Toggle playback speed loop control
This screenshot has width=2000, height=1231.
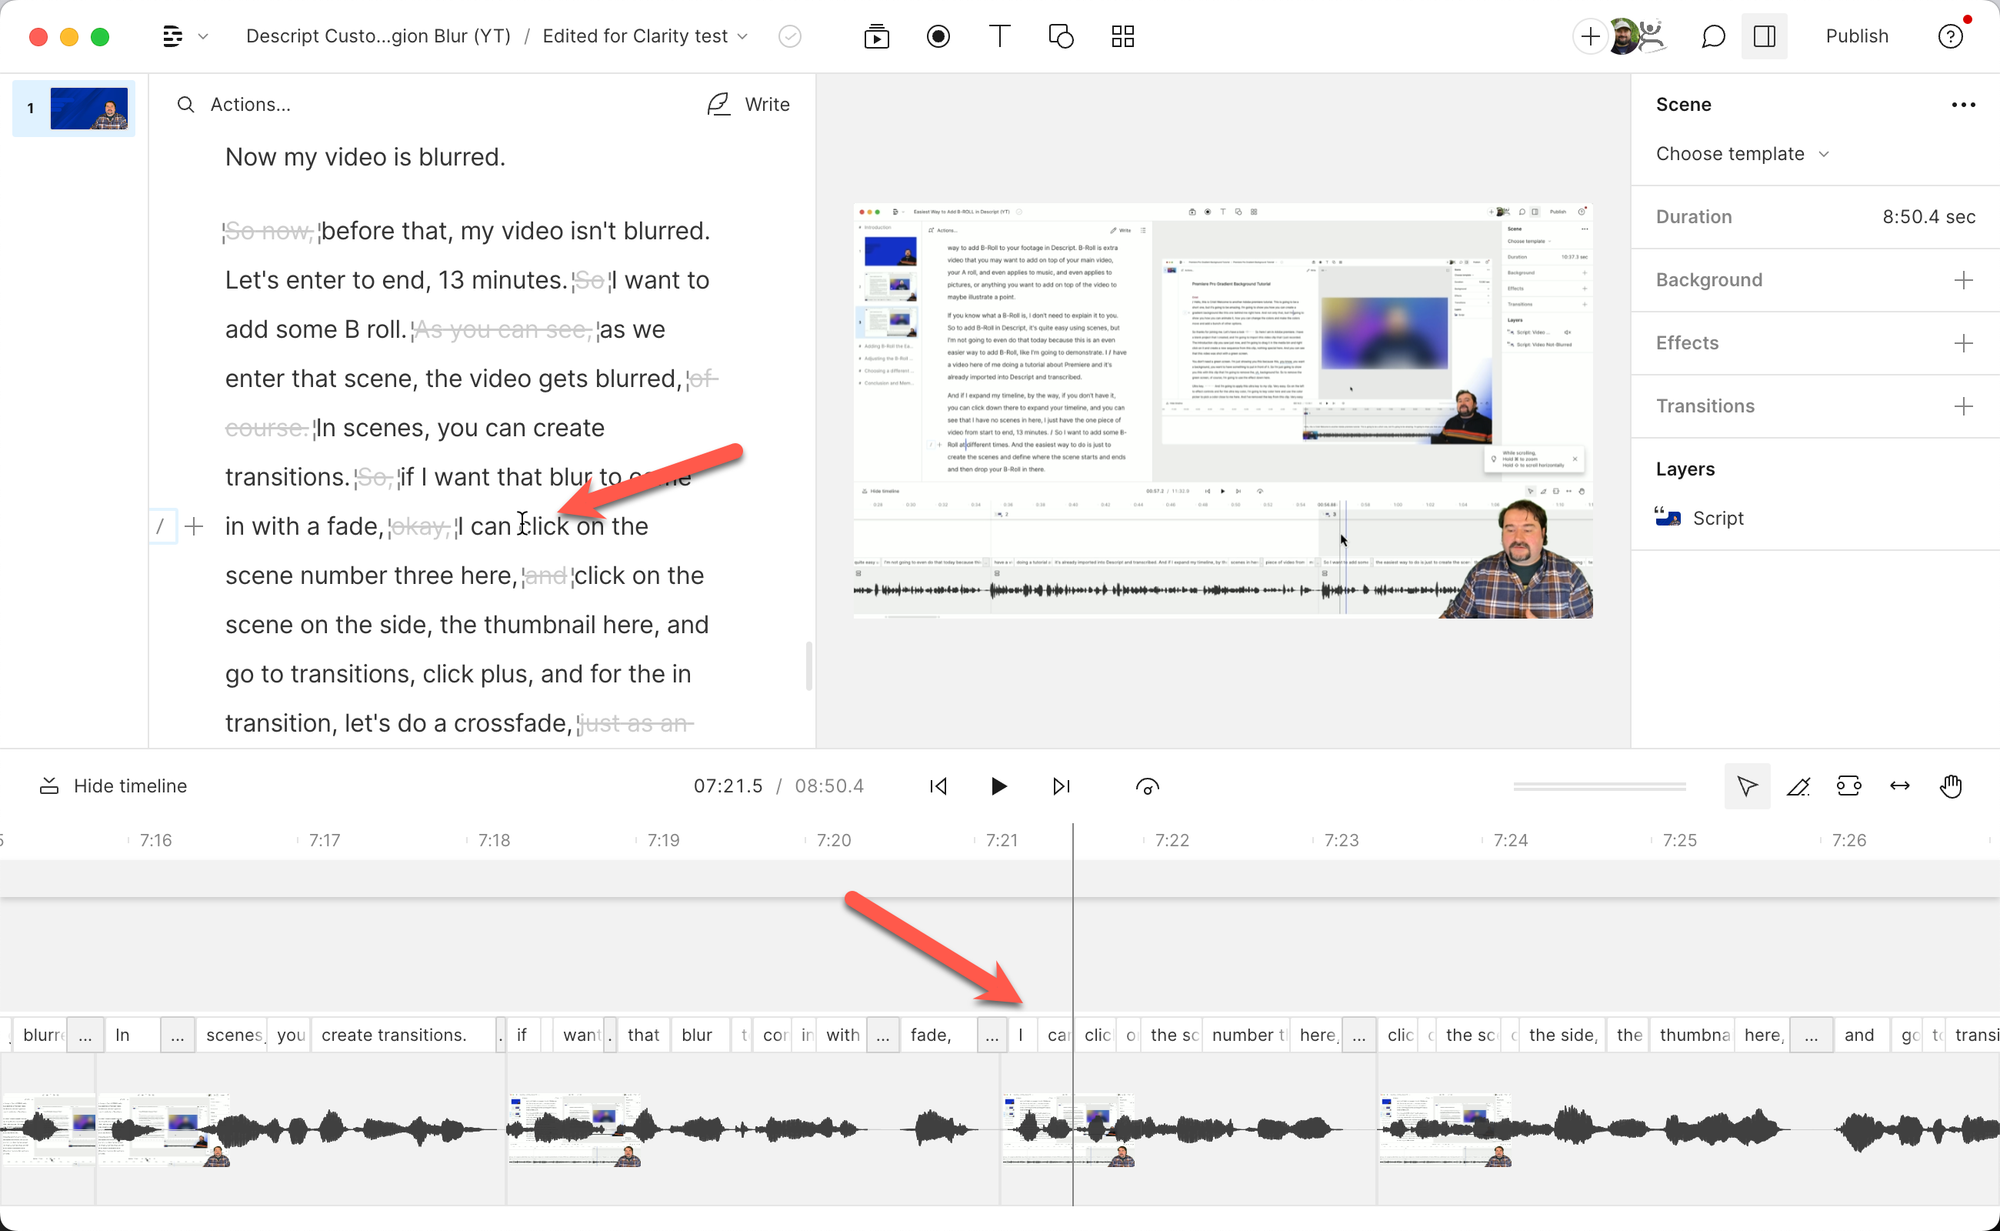pyautogui.click(x=1148, y=787)
